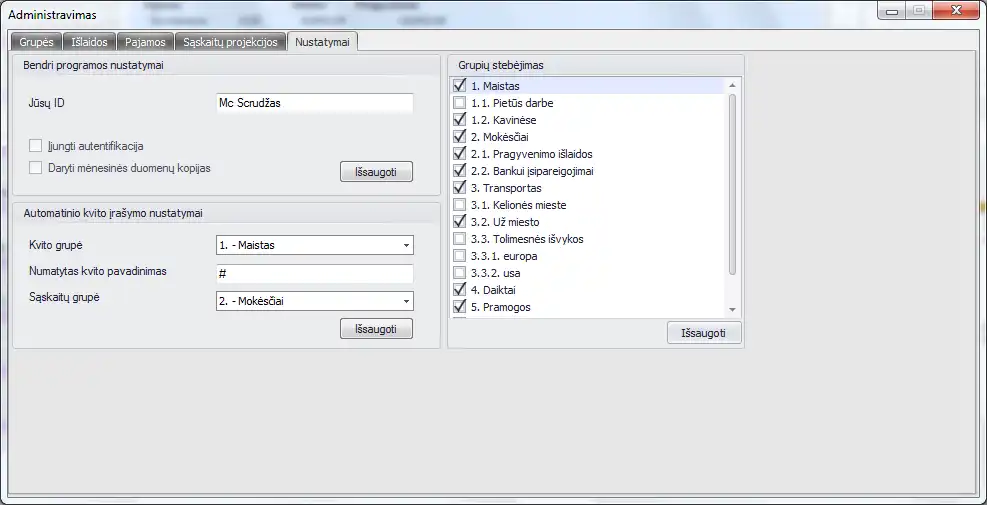This screenshot has width=987, height=505.
Task: Uncheck the 1. Maistas checkbox
Action: coord(460,86)
